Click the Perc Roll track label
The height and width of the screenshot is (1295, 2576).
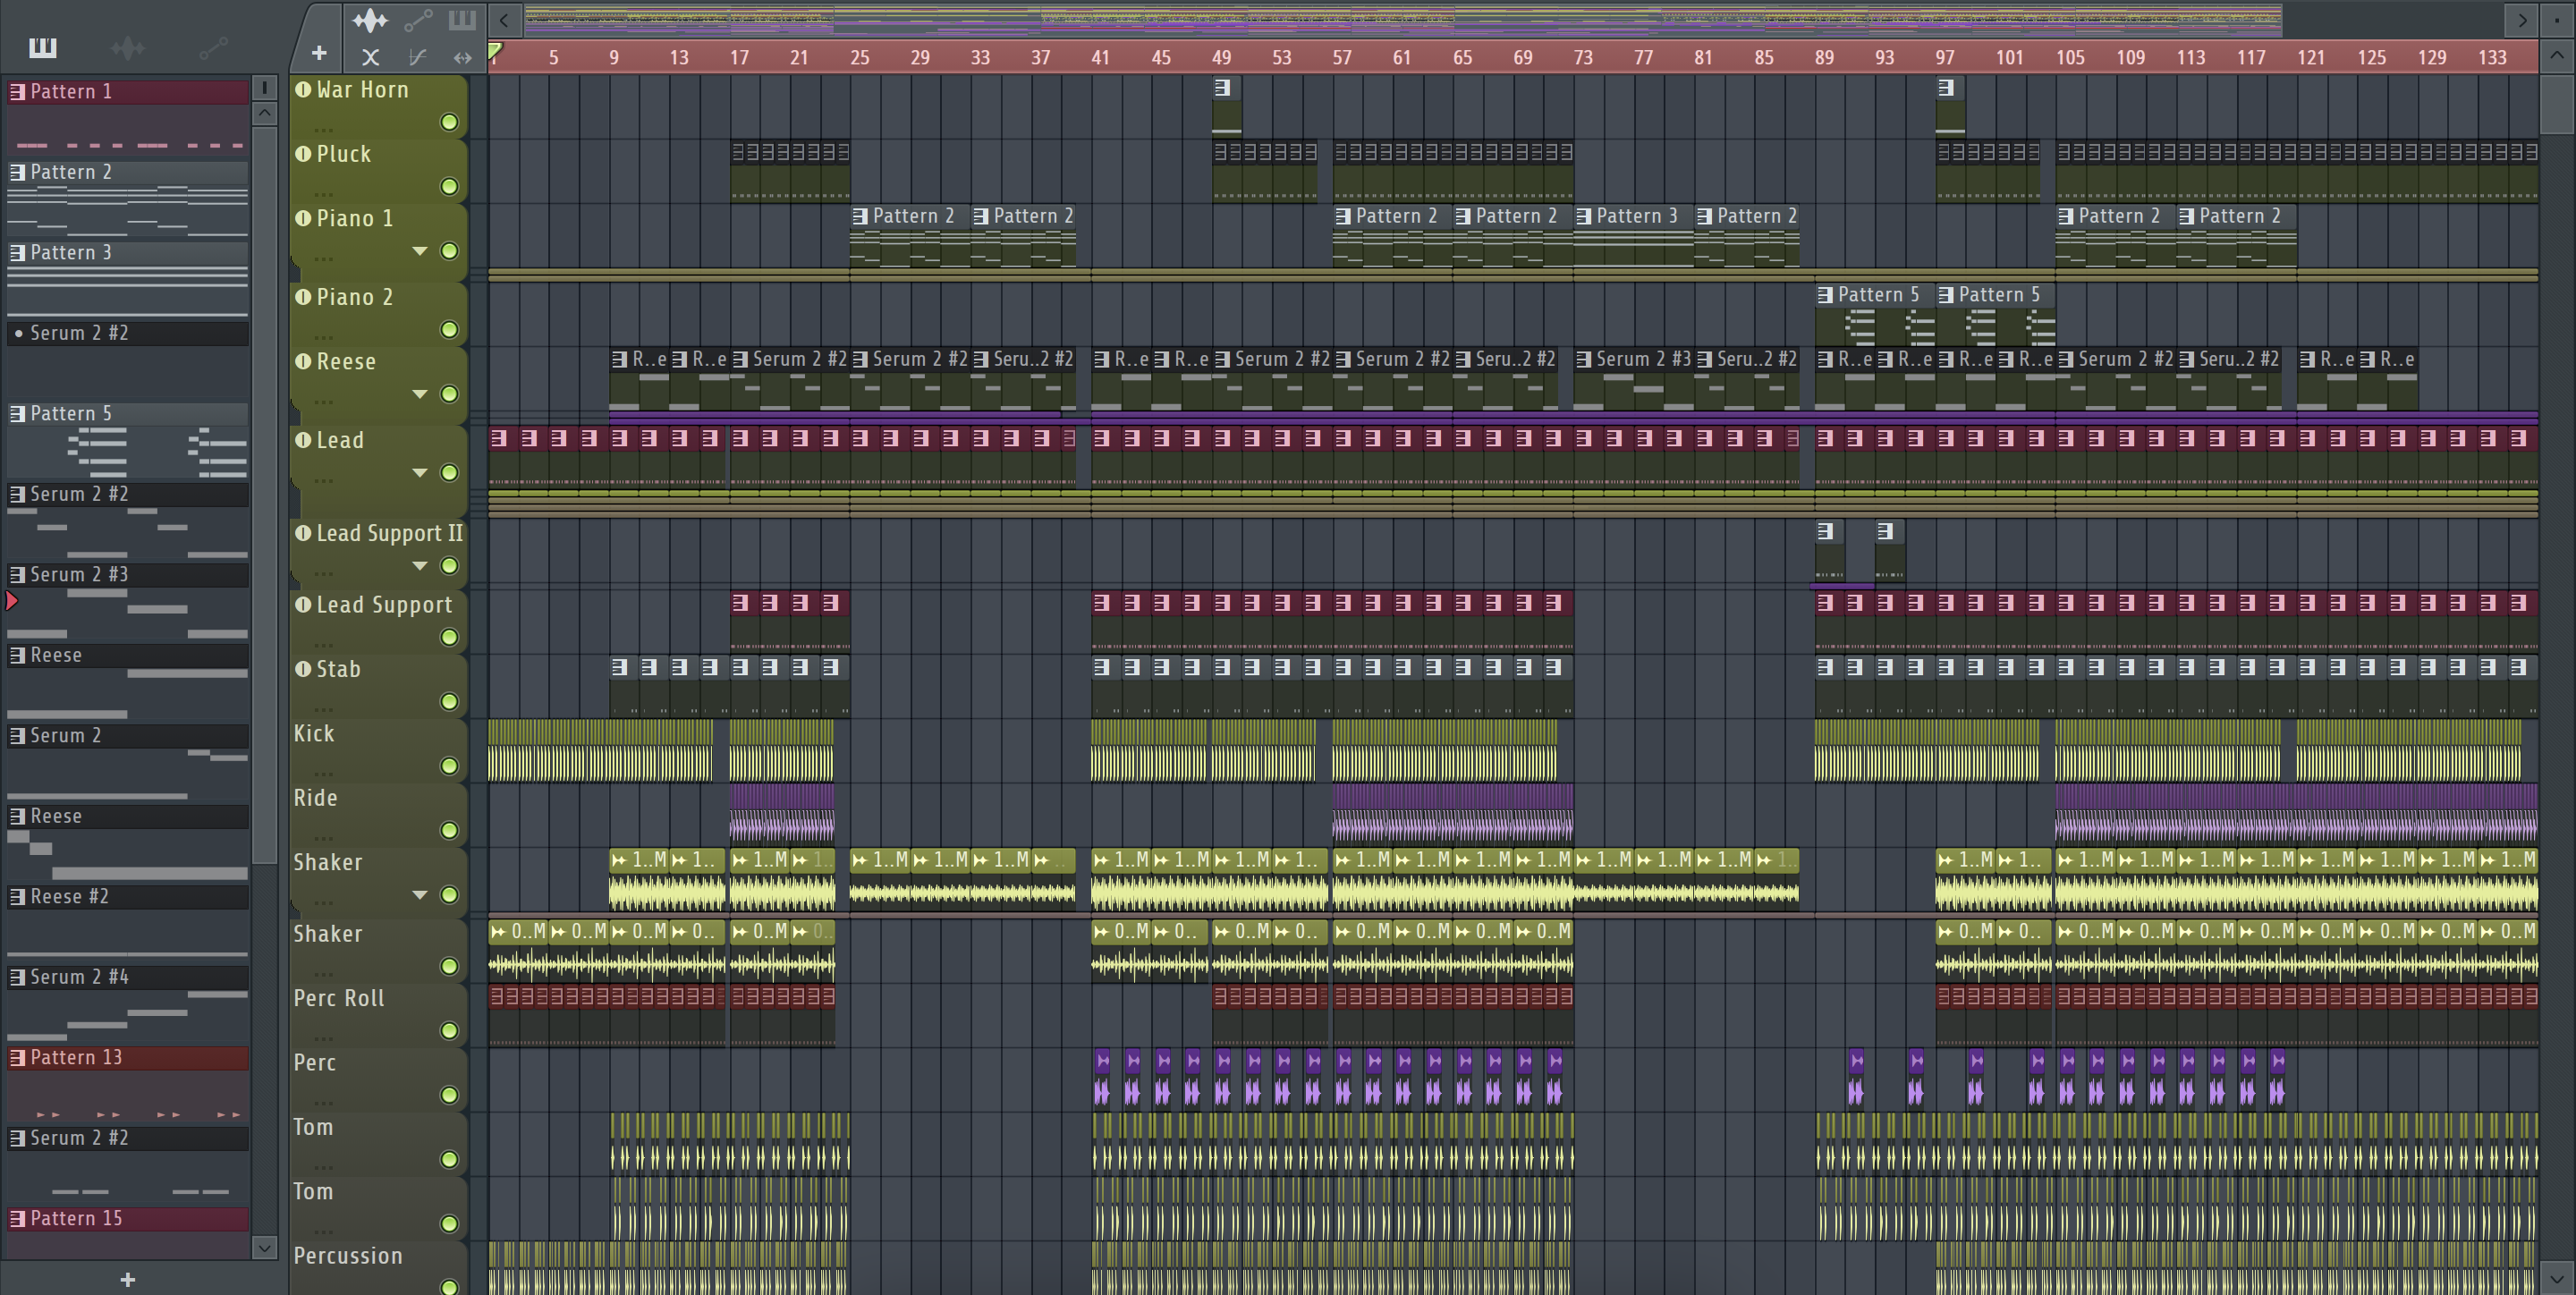(339, 998)
